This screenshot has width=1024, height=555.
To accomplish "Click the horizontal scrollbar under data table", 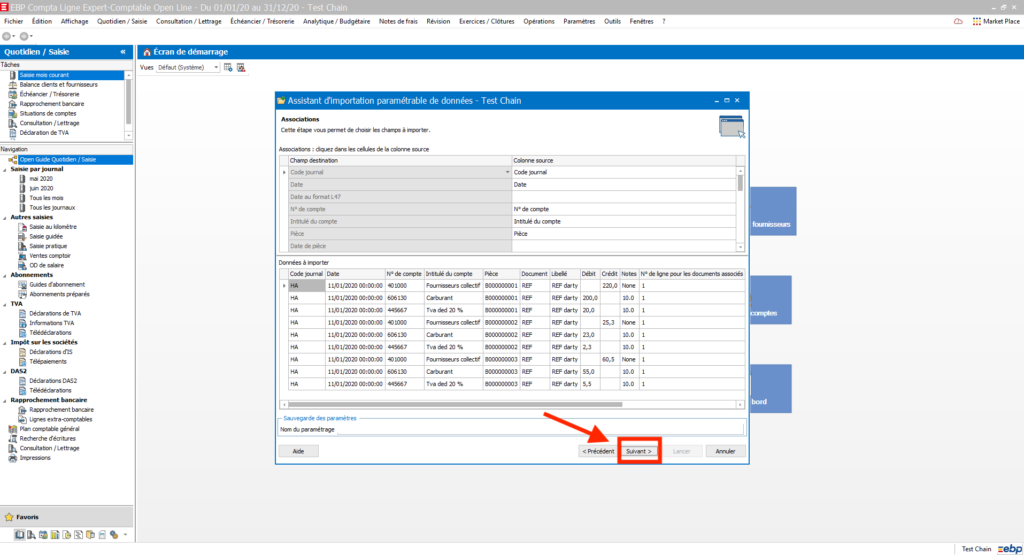I will (455, 404).
